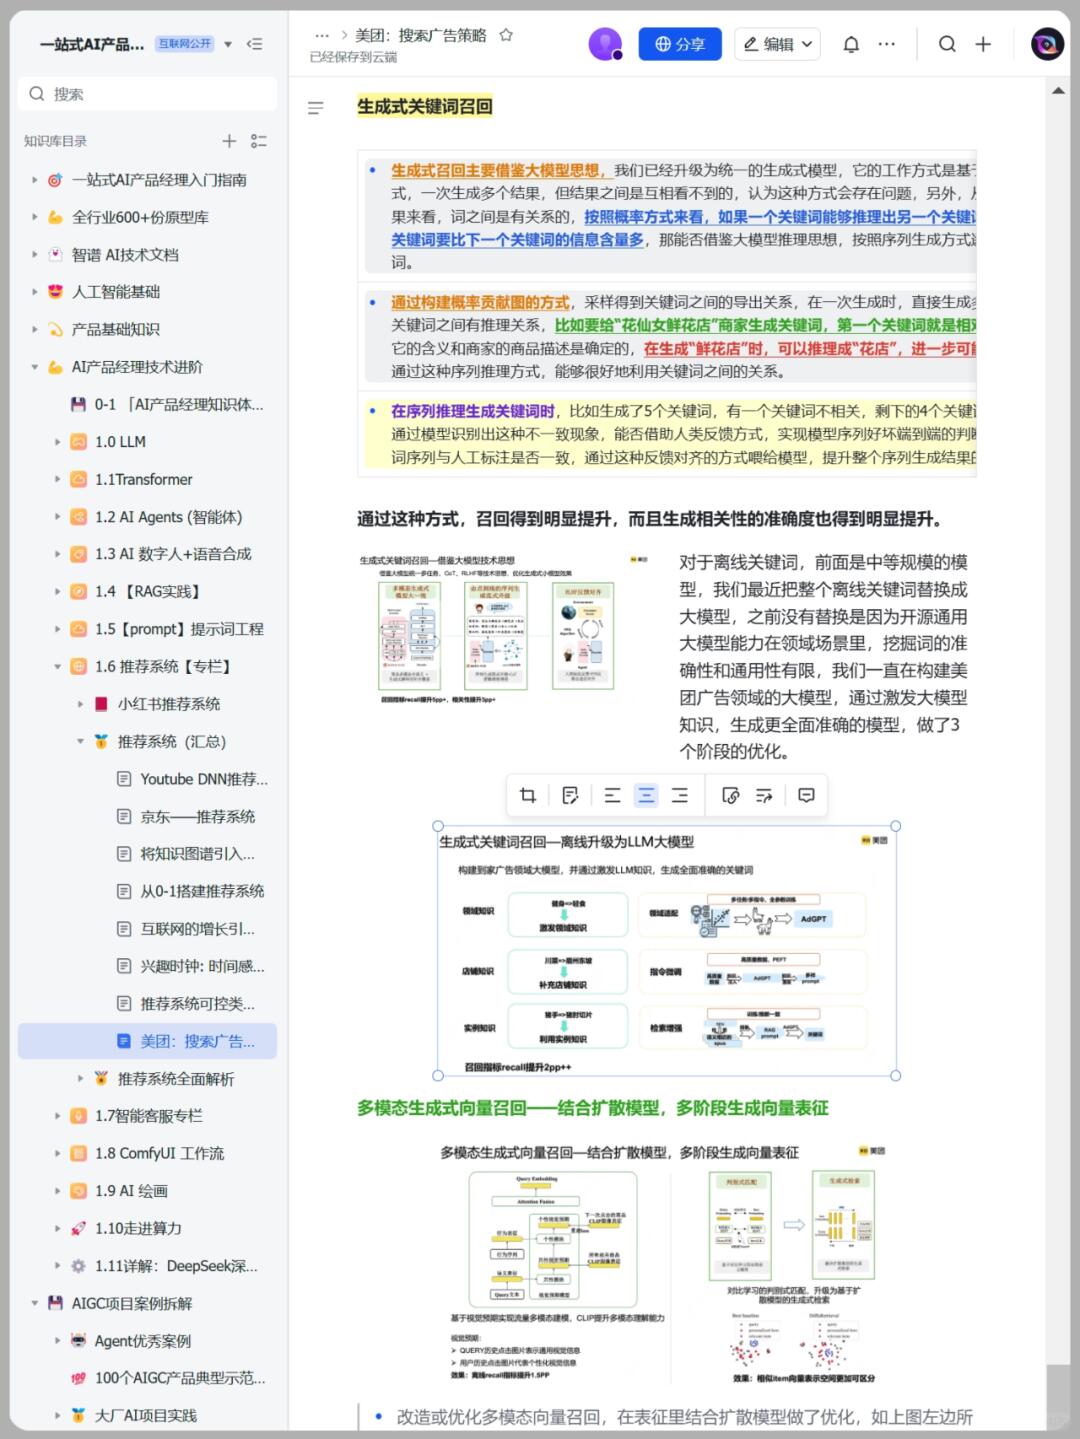Align the image to the left
This screenshot has width=1080, height=1439.
click(x=613, y=795)
